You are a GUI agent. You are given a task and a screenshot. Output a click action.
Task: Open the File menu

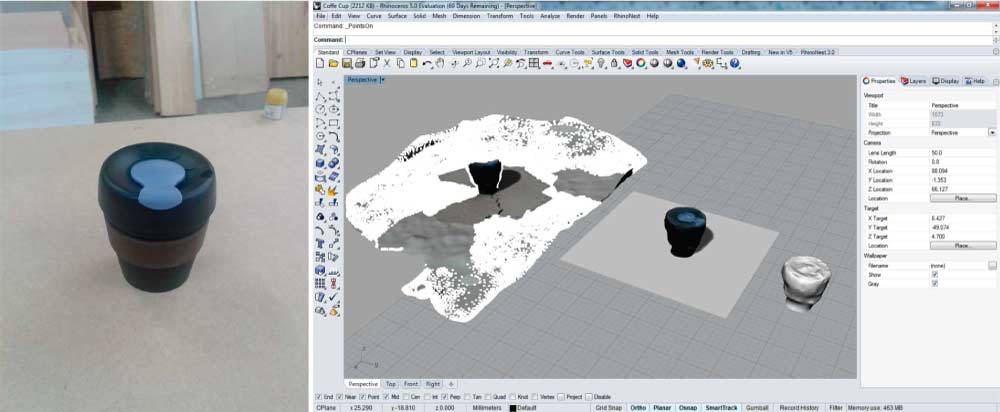tap(320, 16)
